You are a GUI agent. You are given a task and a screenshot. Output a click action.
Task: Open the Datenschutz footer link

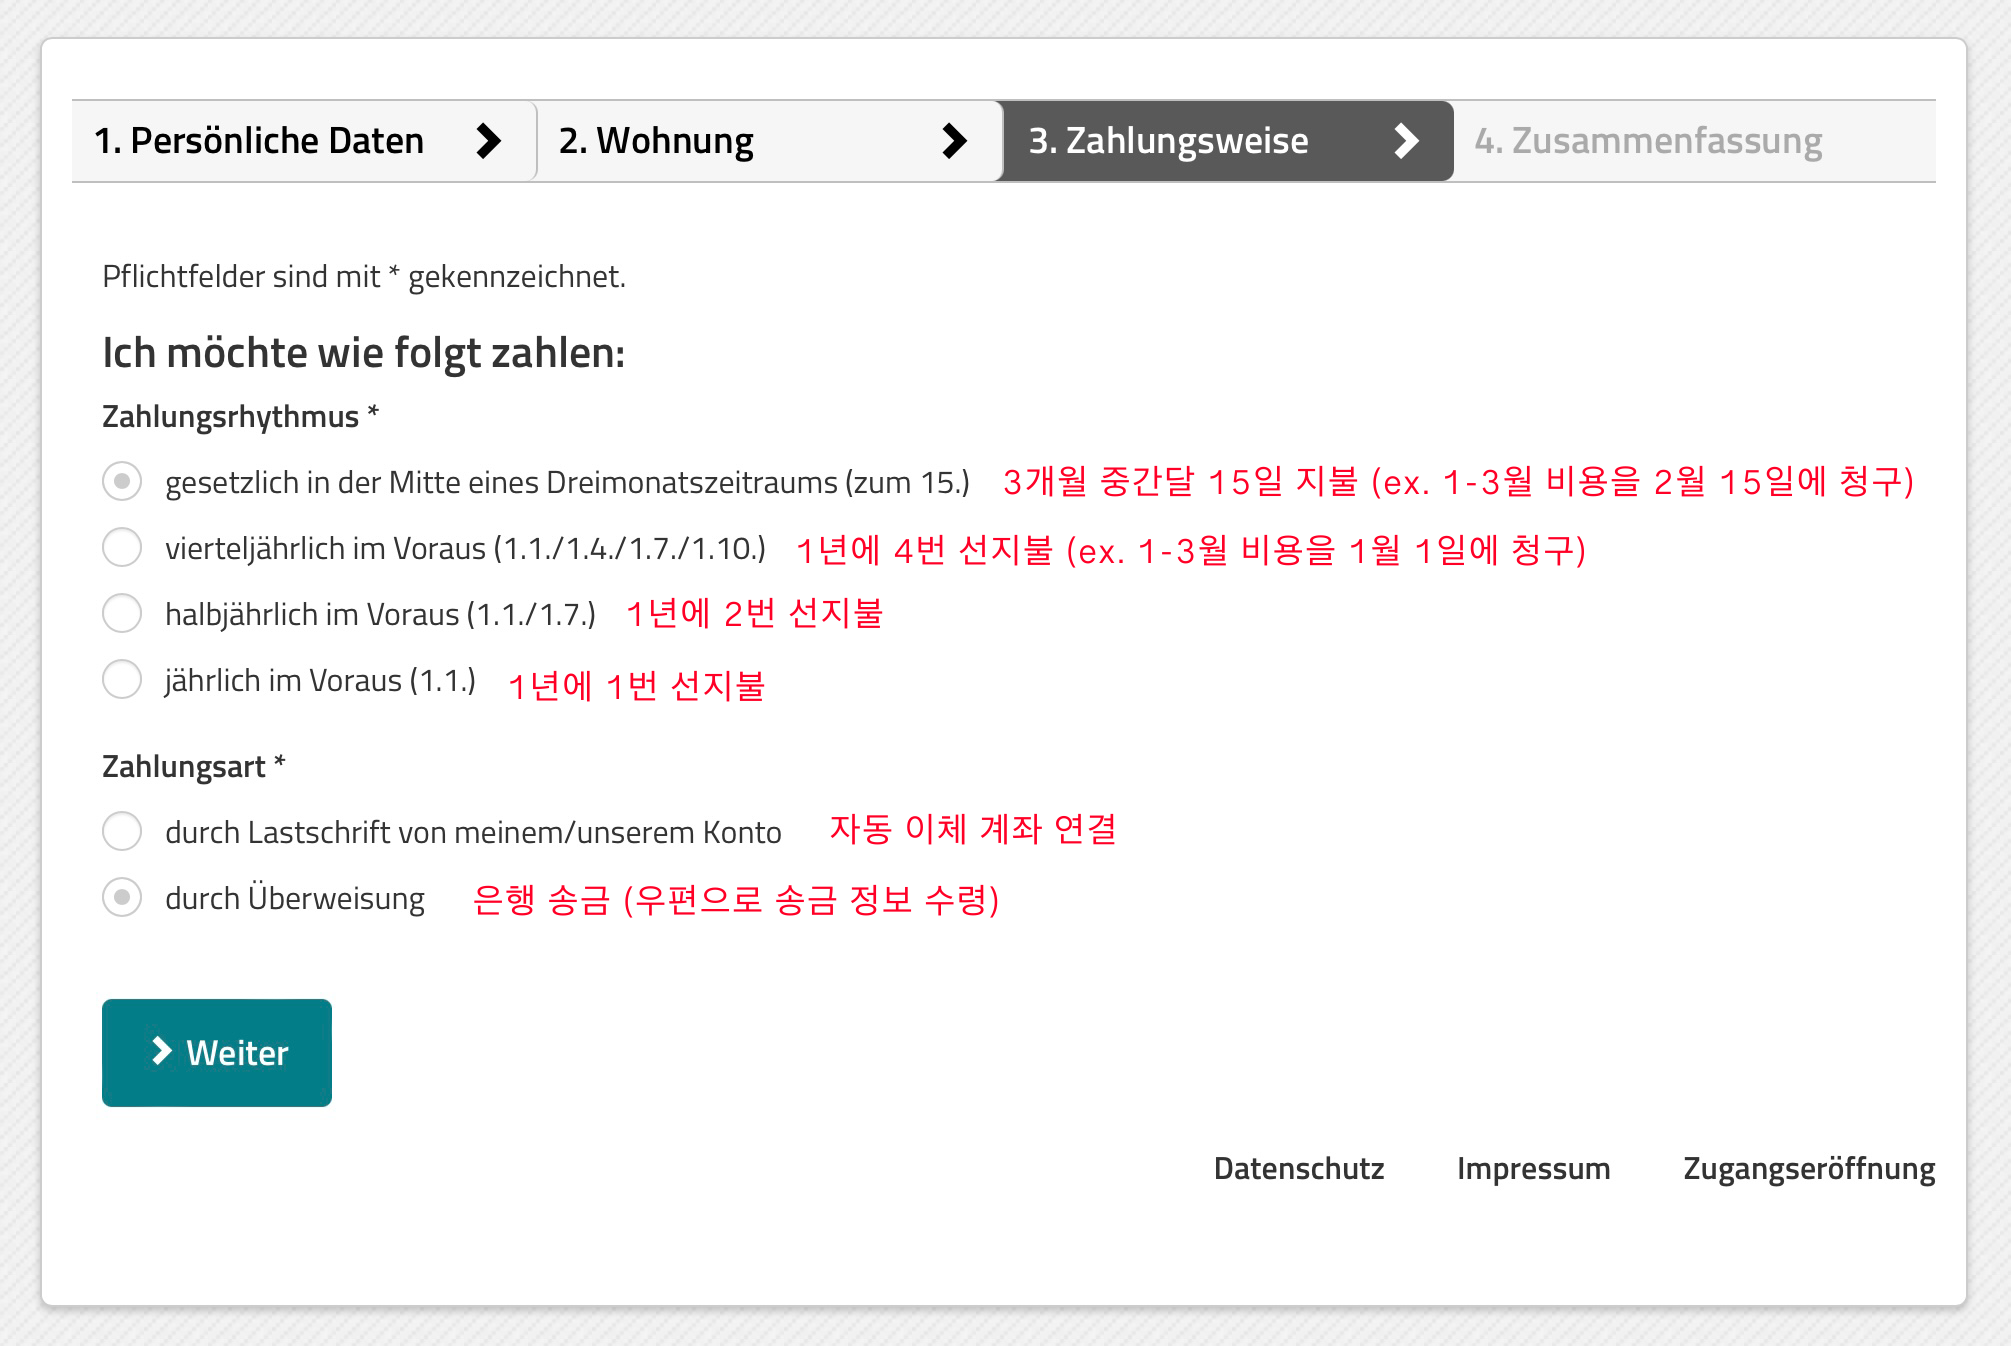coord(1298,1168)
